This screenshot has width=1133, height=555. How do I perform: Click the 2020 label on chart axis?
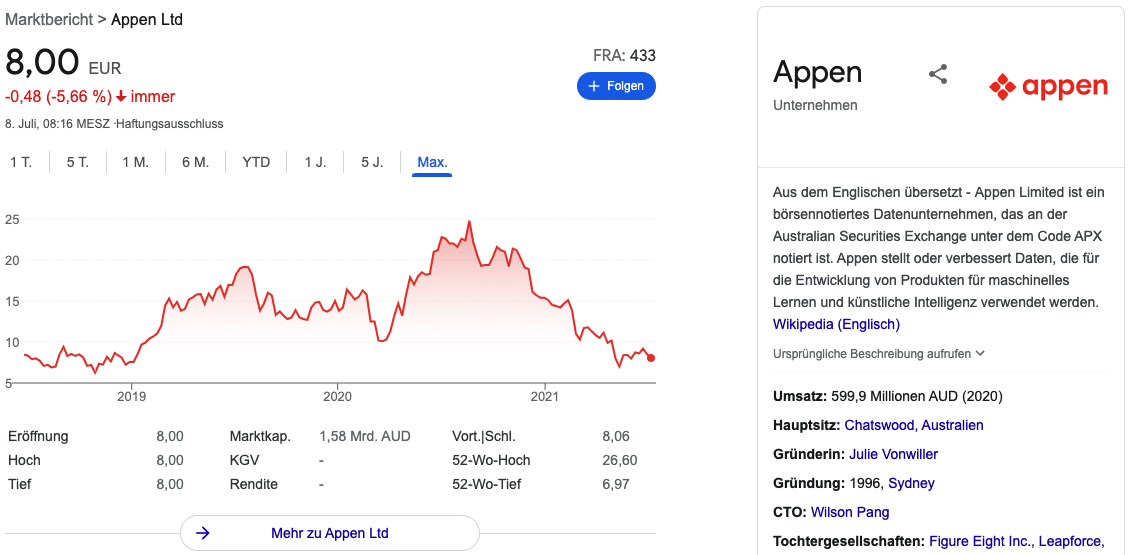(x=337, y=395)
